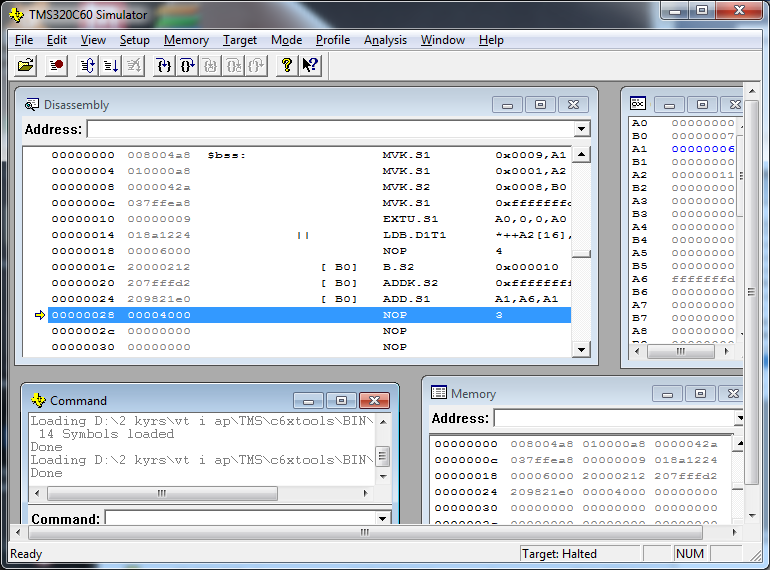The height and width of the screenshot is (570, 770).
Task: Maximize the Memory child window
Action: [700, 393]
